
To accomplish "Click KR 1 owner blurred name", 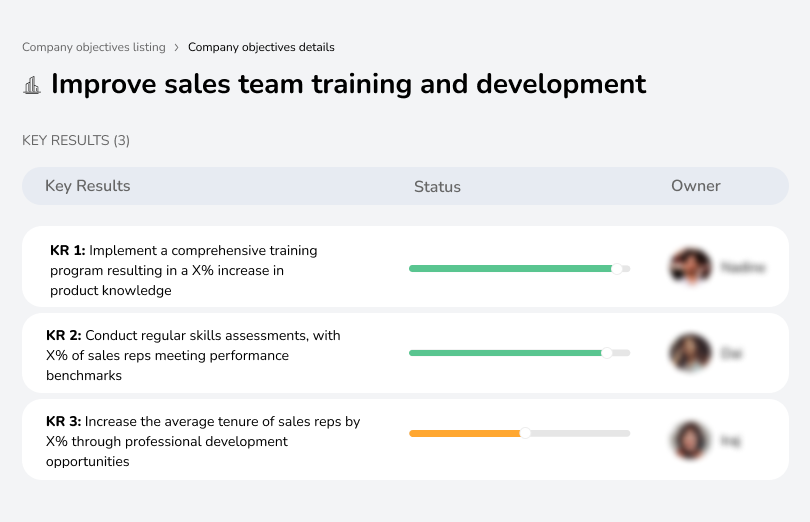I will (743, 267).
